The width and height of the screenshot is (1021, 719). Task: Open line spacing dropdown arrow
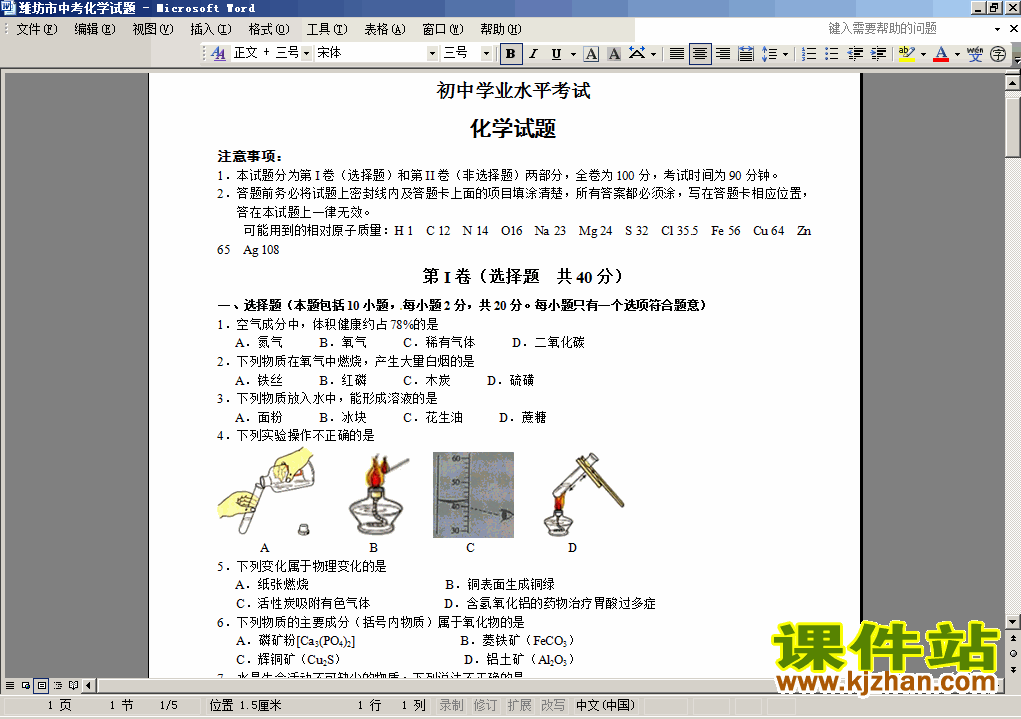pyautogui.click(x=785, y=54)
